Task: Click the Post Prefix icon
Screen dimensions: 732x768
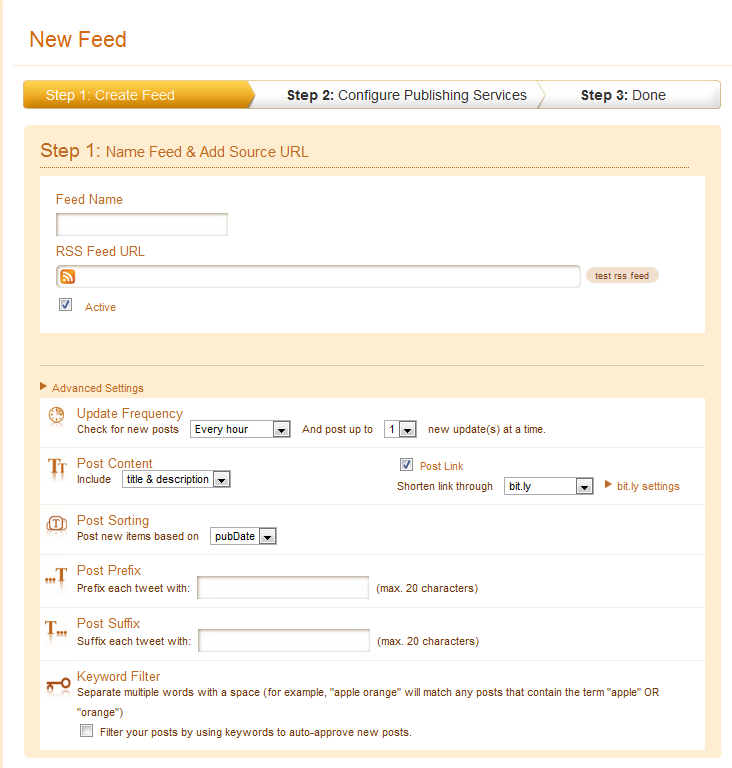Action: point(56,576)
